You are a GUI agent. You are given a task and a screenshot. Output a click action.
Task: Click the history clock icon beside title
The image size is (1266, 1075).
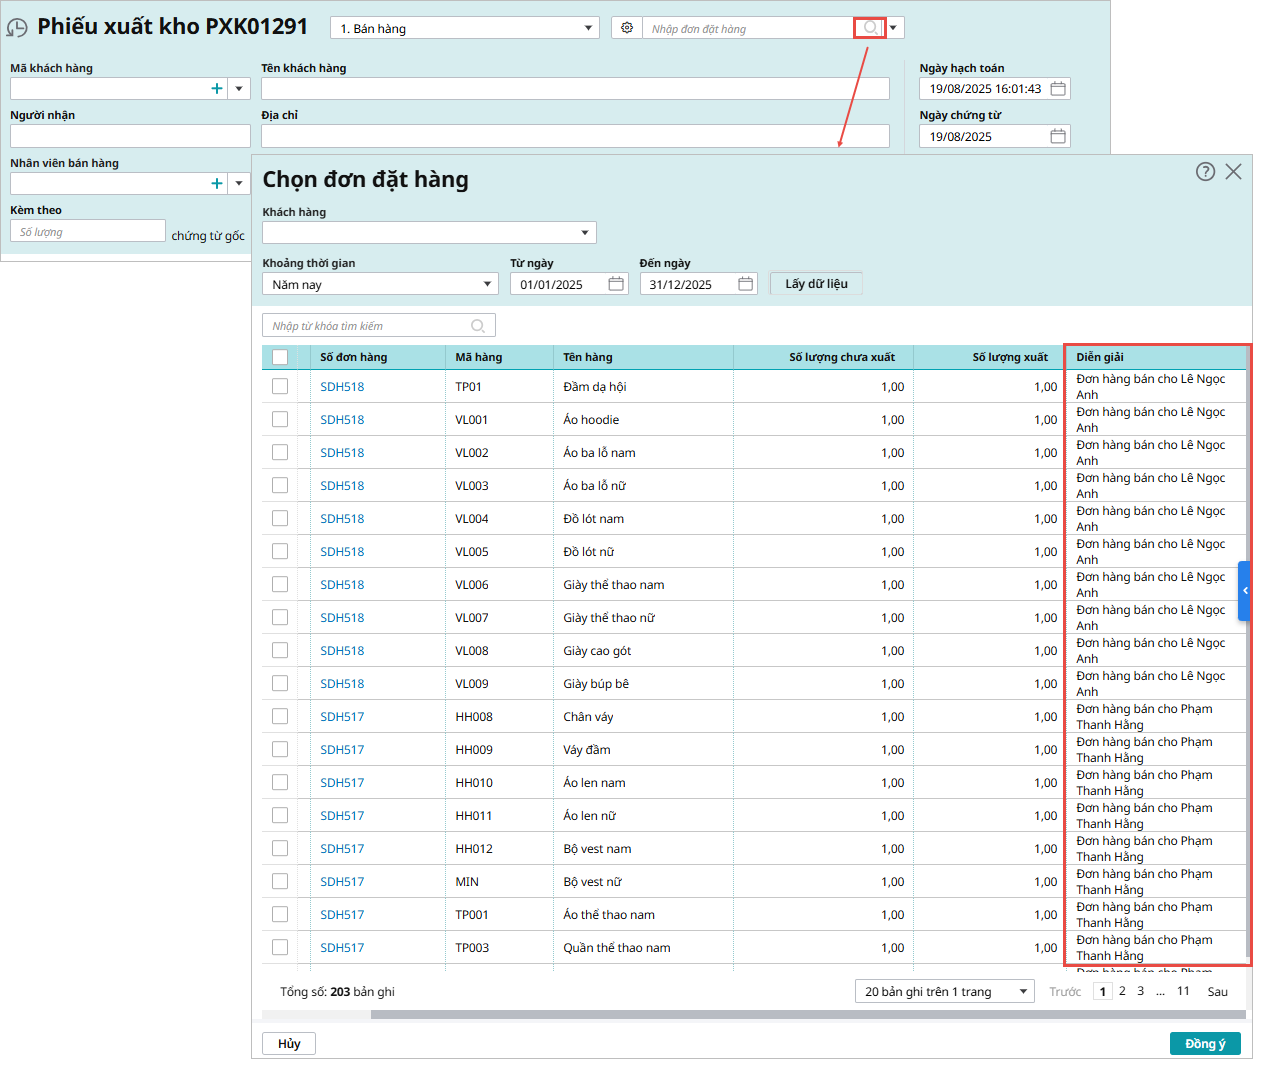tap(17, 28)
